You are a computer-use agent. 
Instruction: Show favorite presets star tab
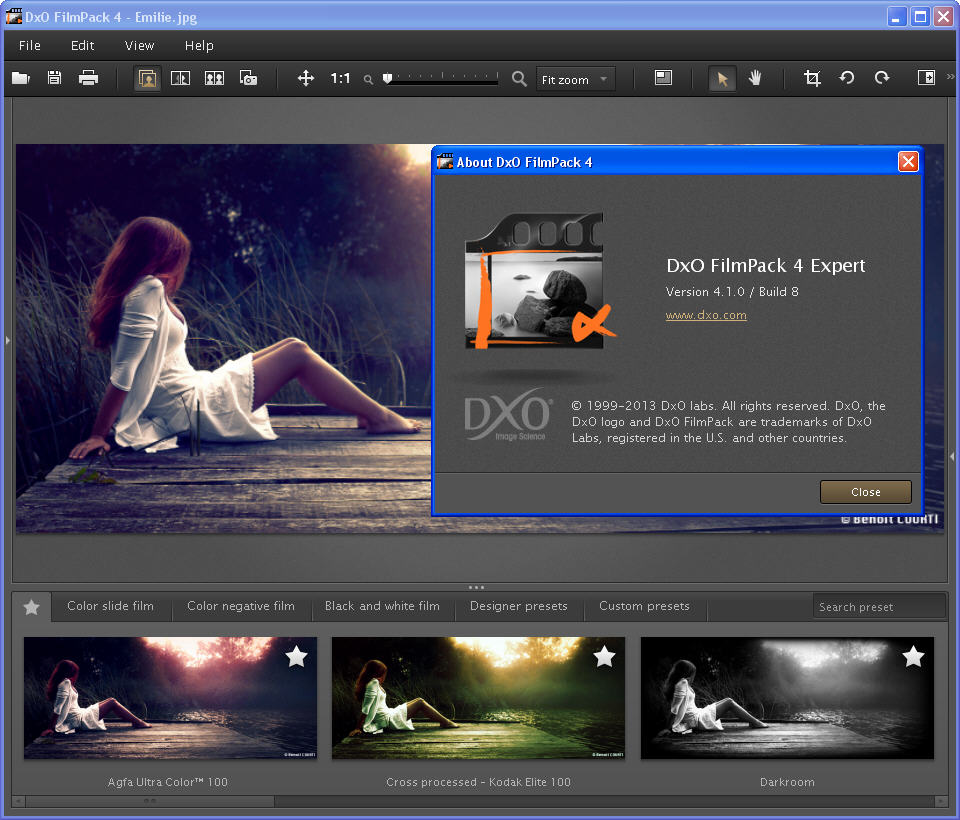coord(32,607)
